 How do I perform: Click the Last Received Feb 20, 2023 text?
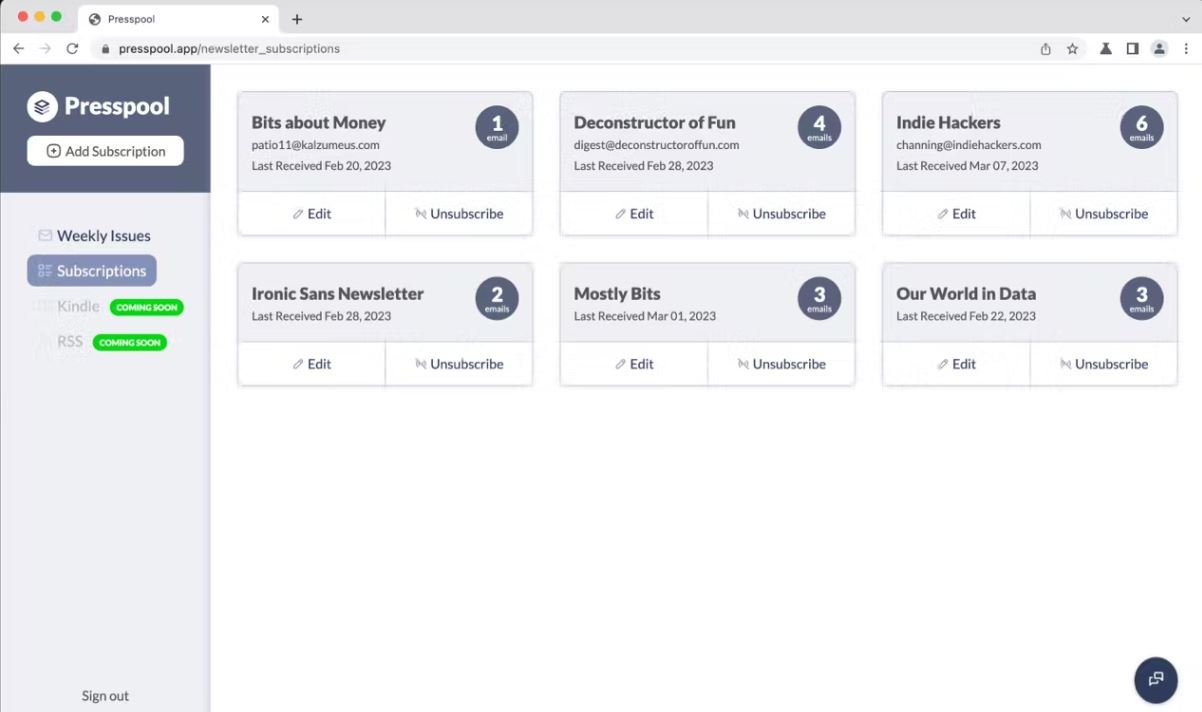321,166
